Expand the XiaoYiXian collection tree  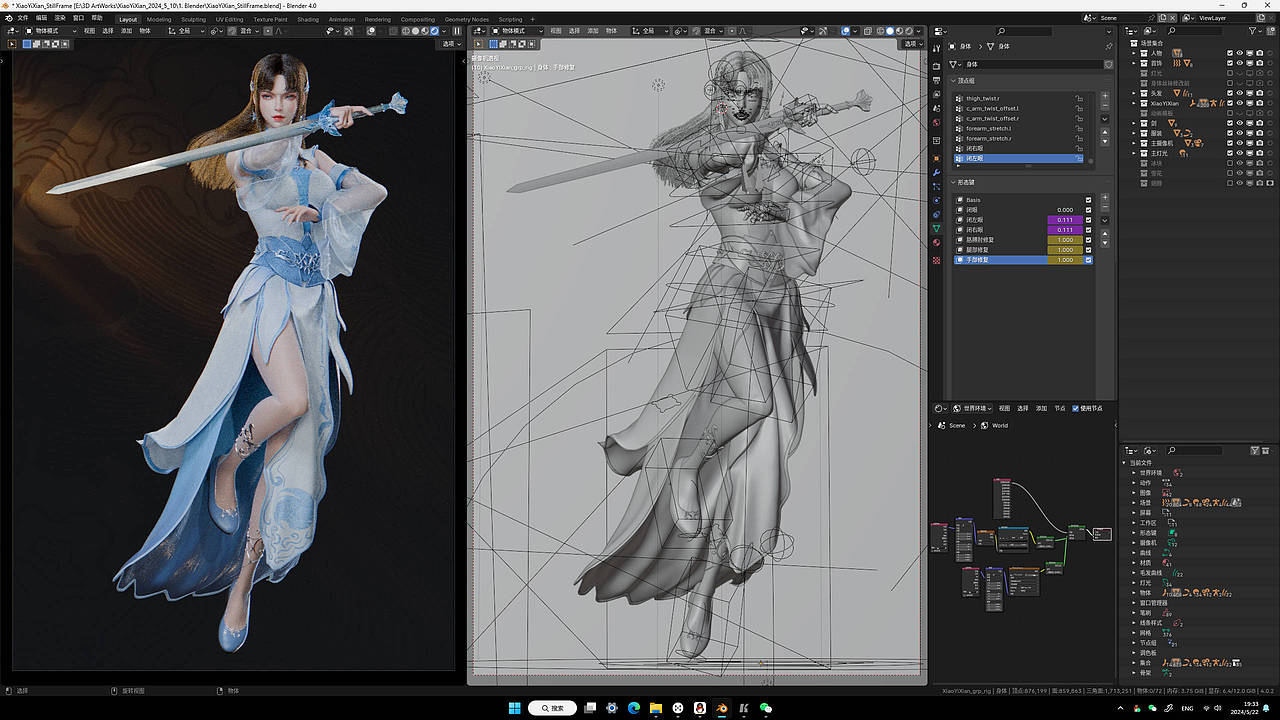pyautogui.click(x=1134, y=103)
